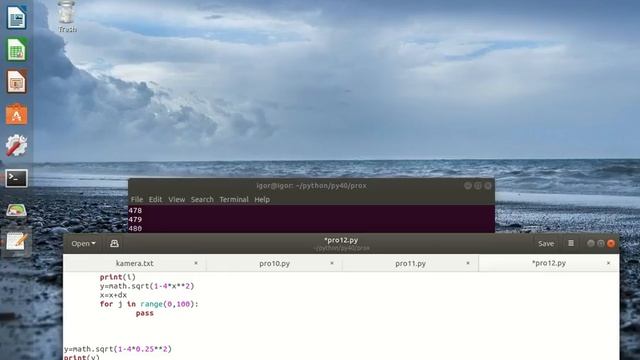Viewport: 640px width, 360px height.
Task: Click the y=math.sqrt(1-4*x**2) code line
Action: pyautogui.click(x=147, y=286)
